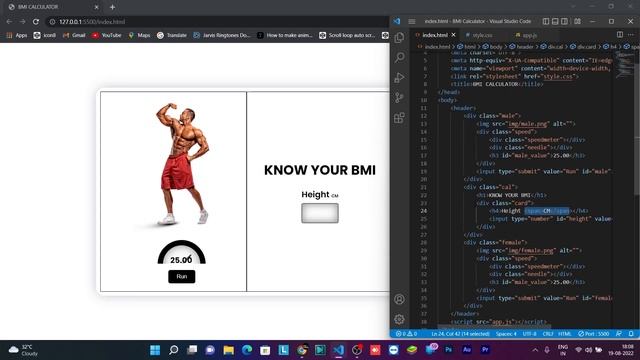Click the bodybuilder image on the page
640x360 pixels.
tap(182, 164)
